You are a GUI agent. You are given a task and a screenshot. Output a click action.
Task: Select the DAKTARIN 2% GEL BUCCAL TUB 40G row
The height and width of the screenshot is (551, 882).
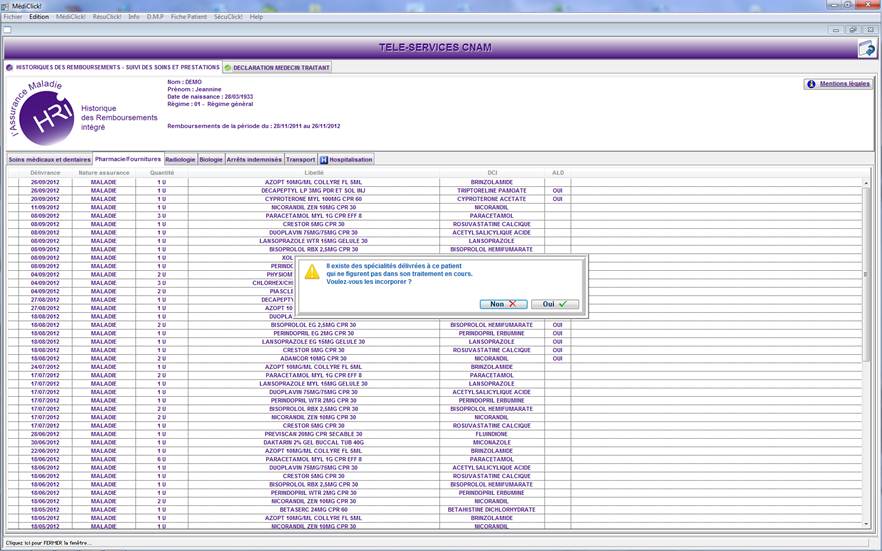pos(435,442)
